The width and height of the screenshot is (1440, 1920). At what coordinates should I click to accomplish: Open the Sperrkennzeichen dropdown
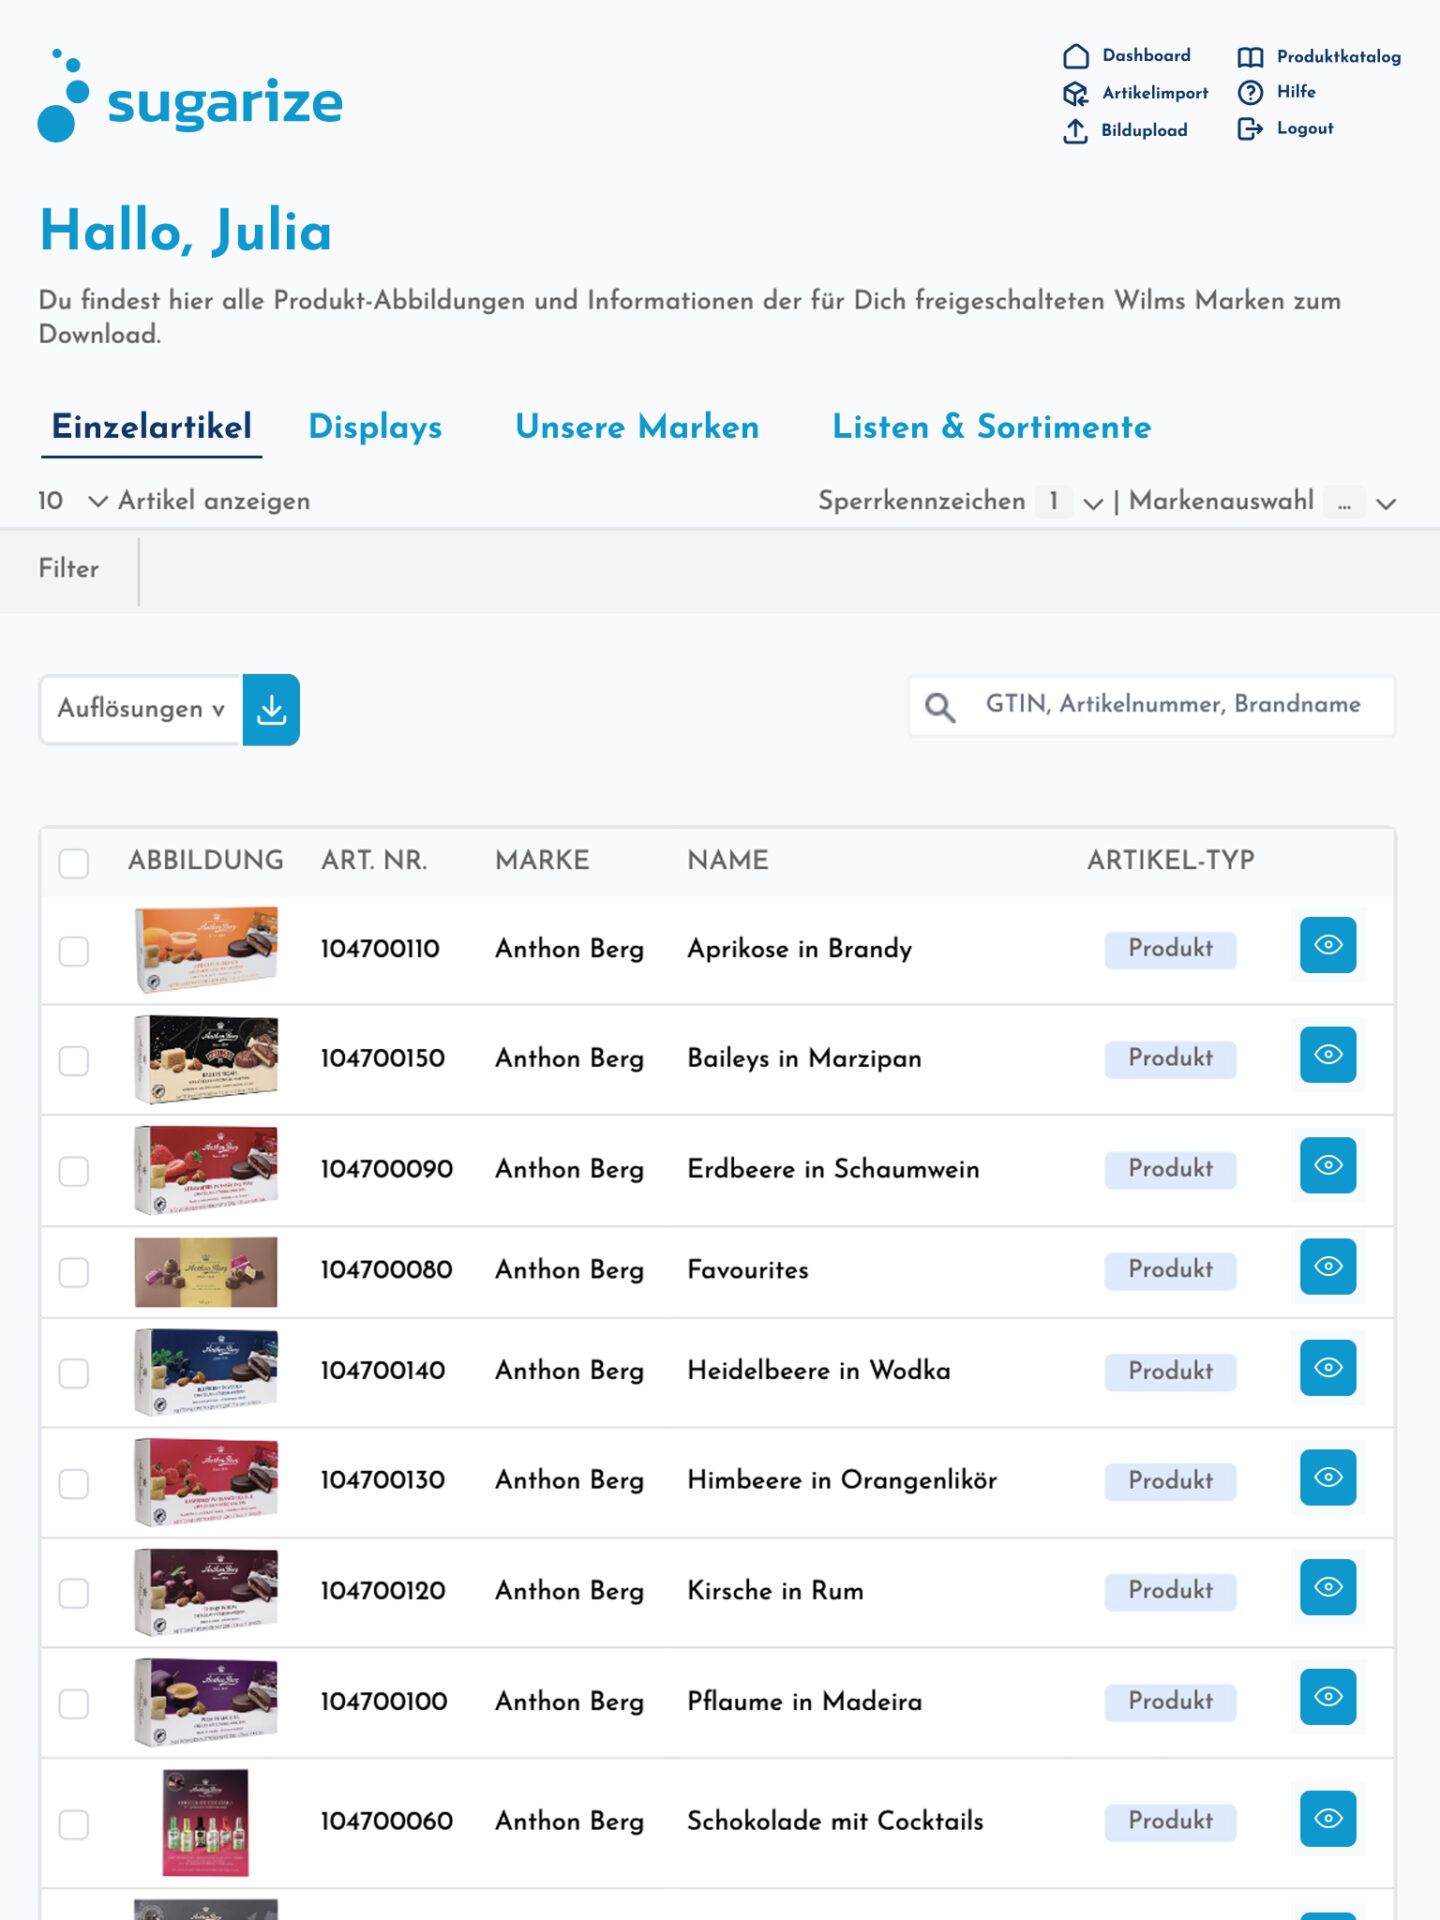pos(1093,503)
